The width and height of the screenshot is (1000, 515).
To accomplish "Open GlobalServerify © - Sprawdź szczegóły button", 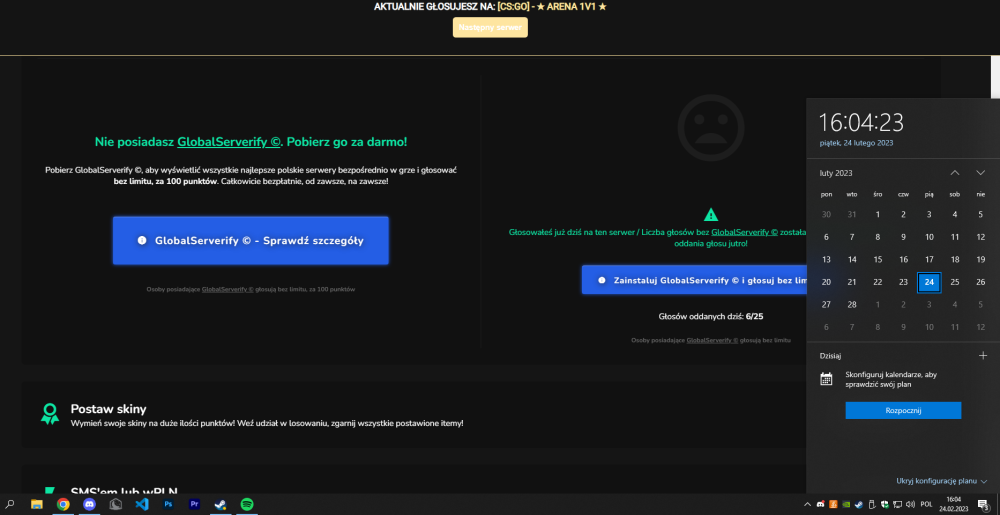I will click(x=251, y=240).
